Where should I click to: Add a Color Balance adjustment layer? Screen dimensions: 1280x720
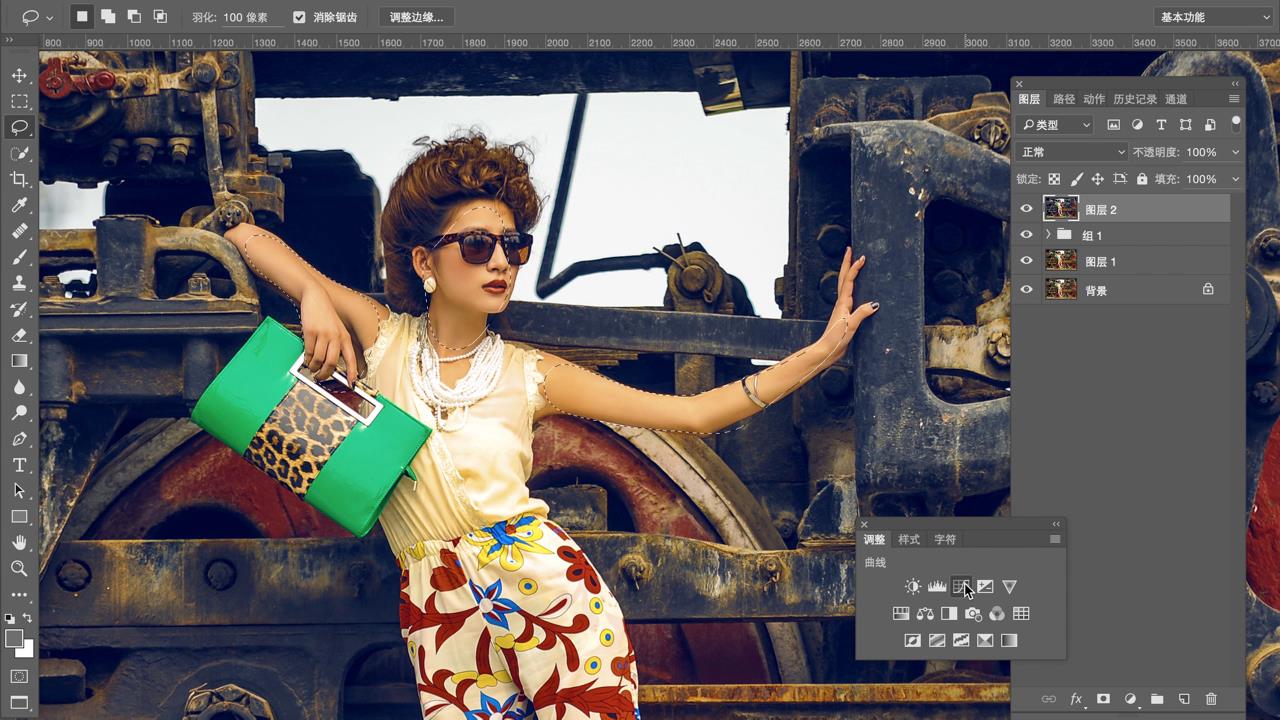coord(925,614)
